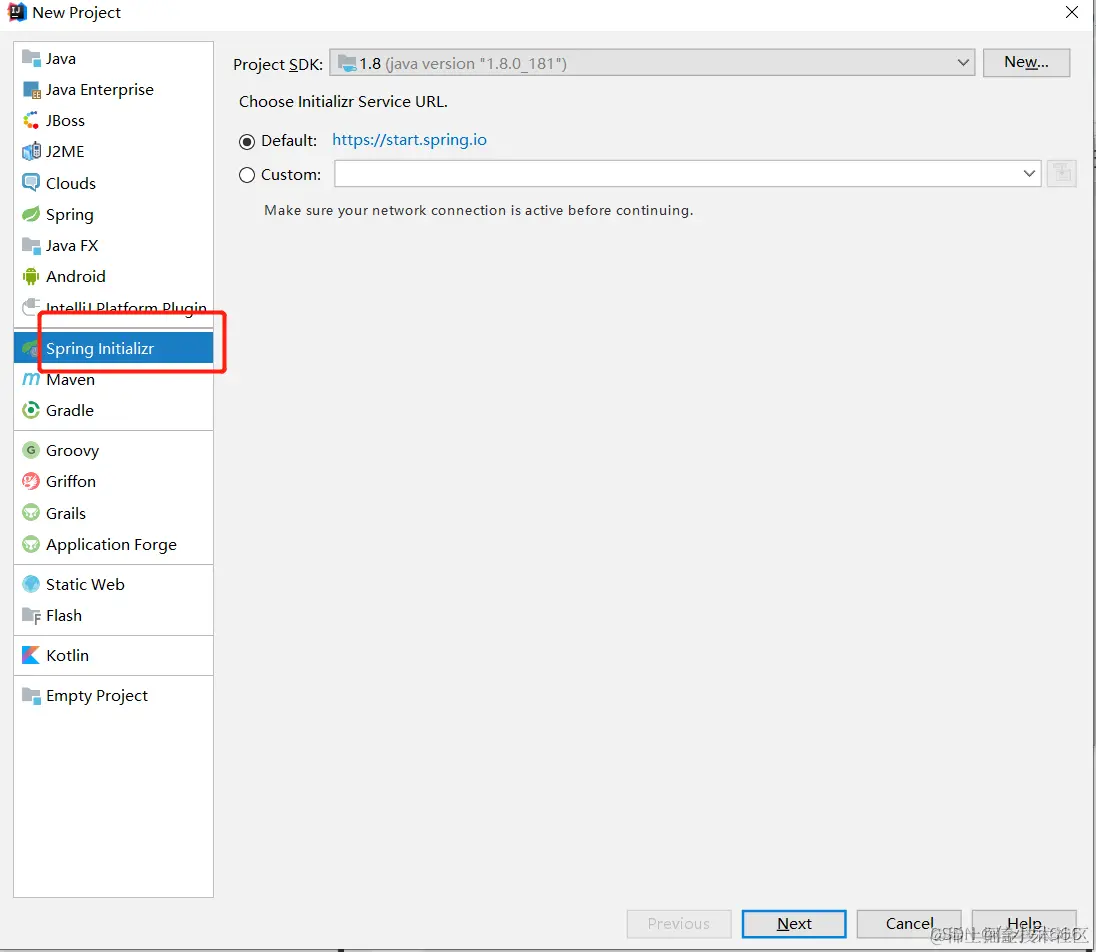The height and width of the screenshot is (952, 1096).
Task: Click the Cancel button
Action: click(x=909, y=924)
